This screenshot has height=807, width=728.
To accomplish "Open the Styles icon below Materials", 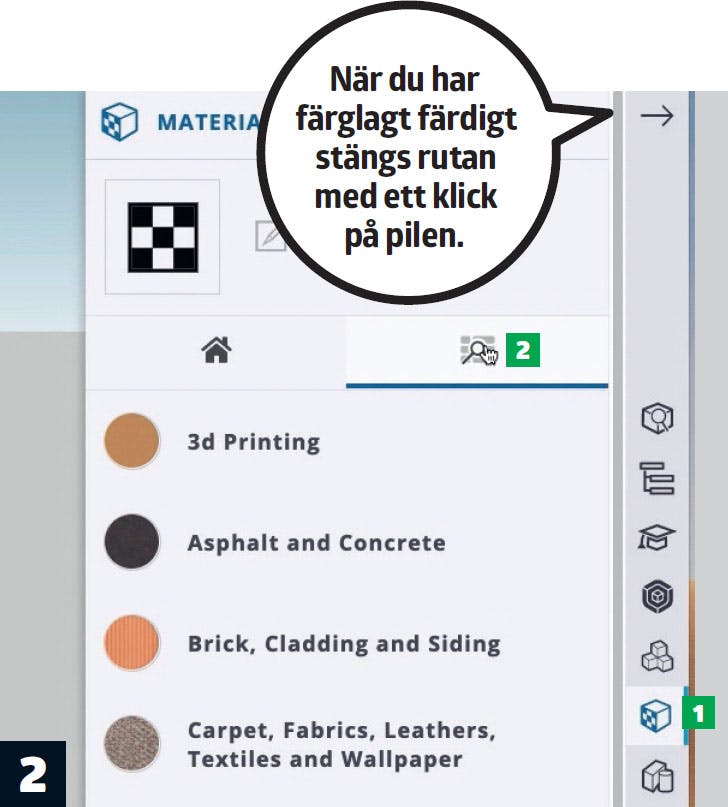I will pyautogui.click(x=657, y=775).
